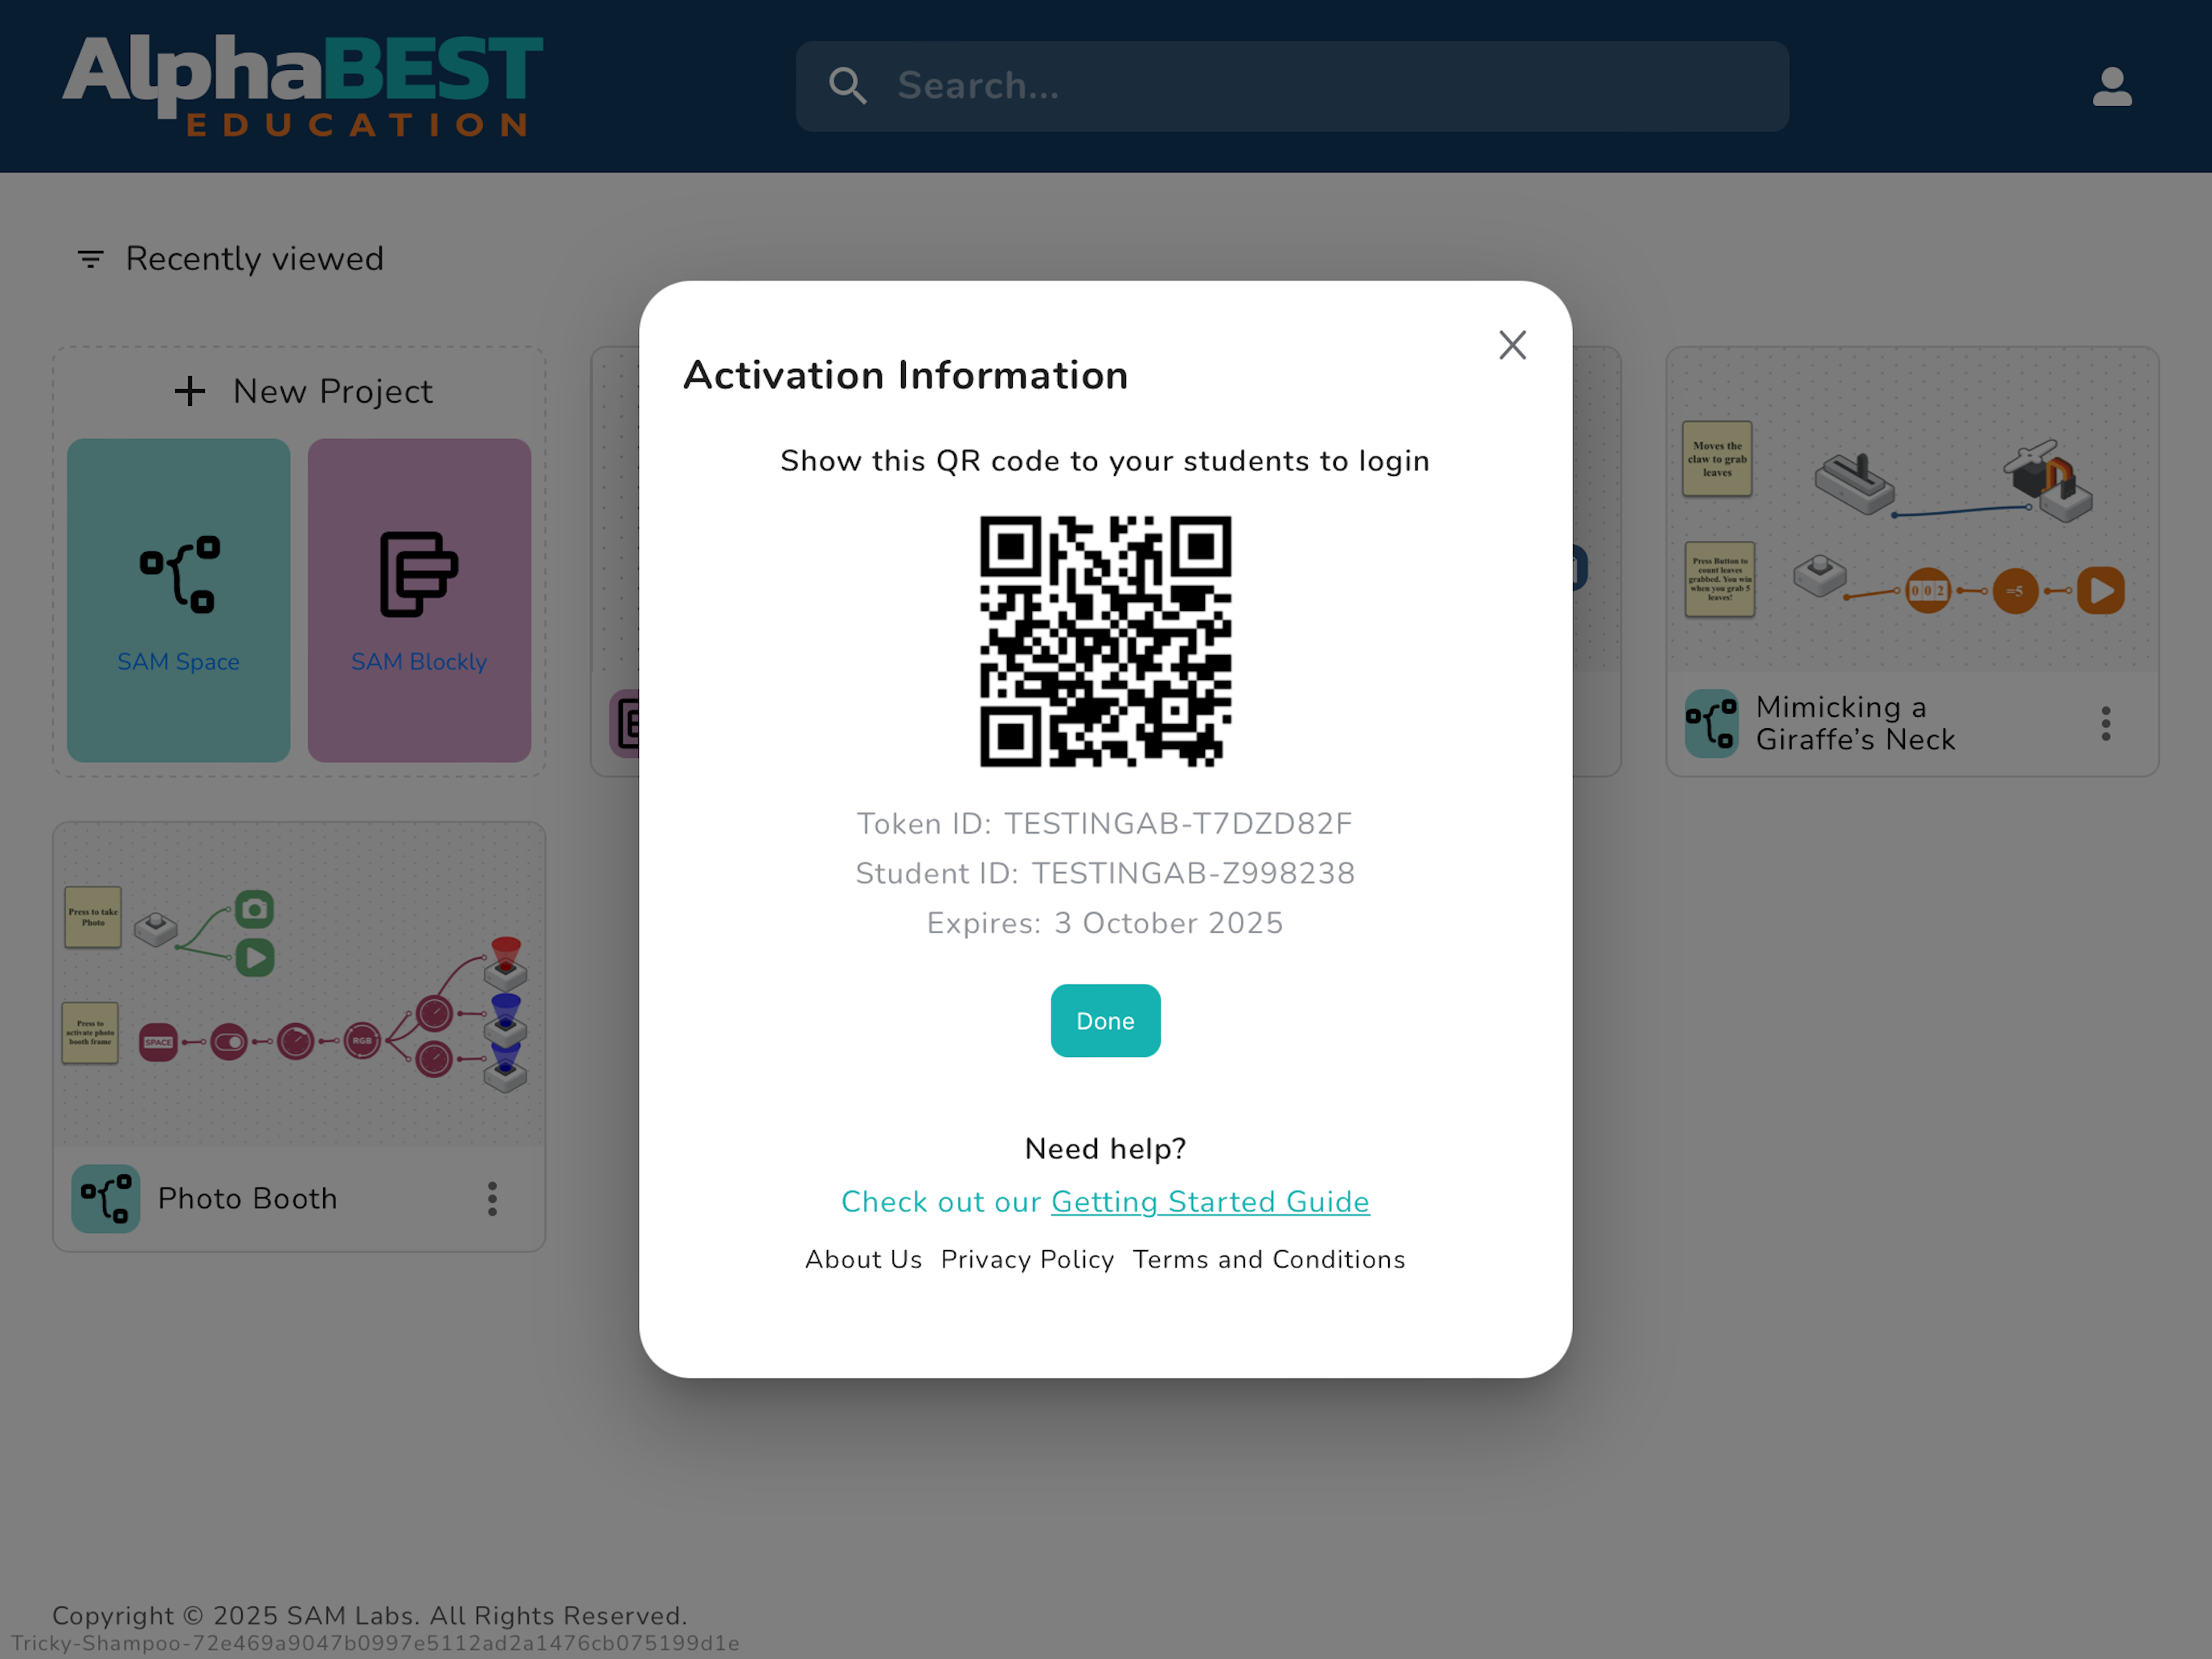Click Mimicking a Giraffe's Neck title

pos(1855,723)
